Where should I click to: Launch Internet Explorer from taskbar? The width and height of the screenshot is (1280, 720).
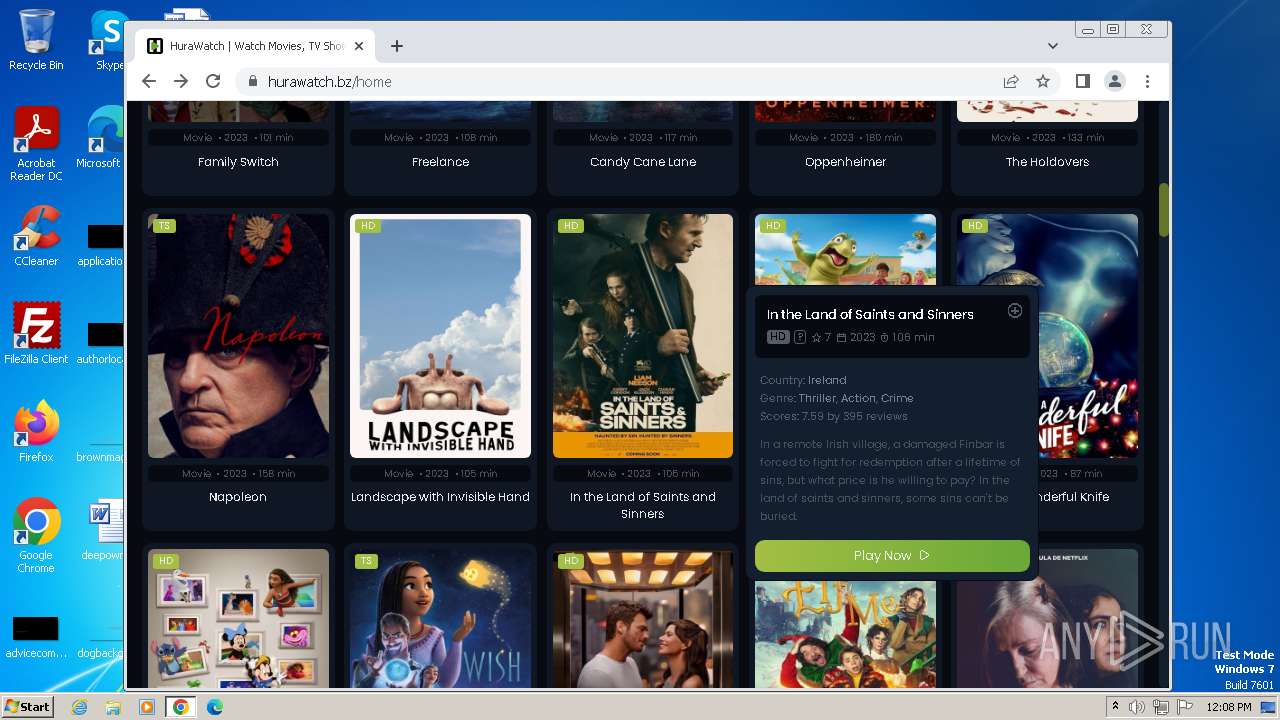coord(80,707)
